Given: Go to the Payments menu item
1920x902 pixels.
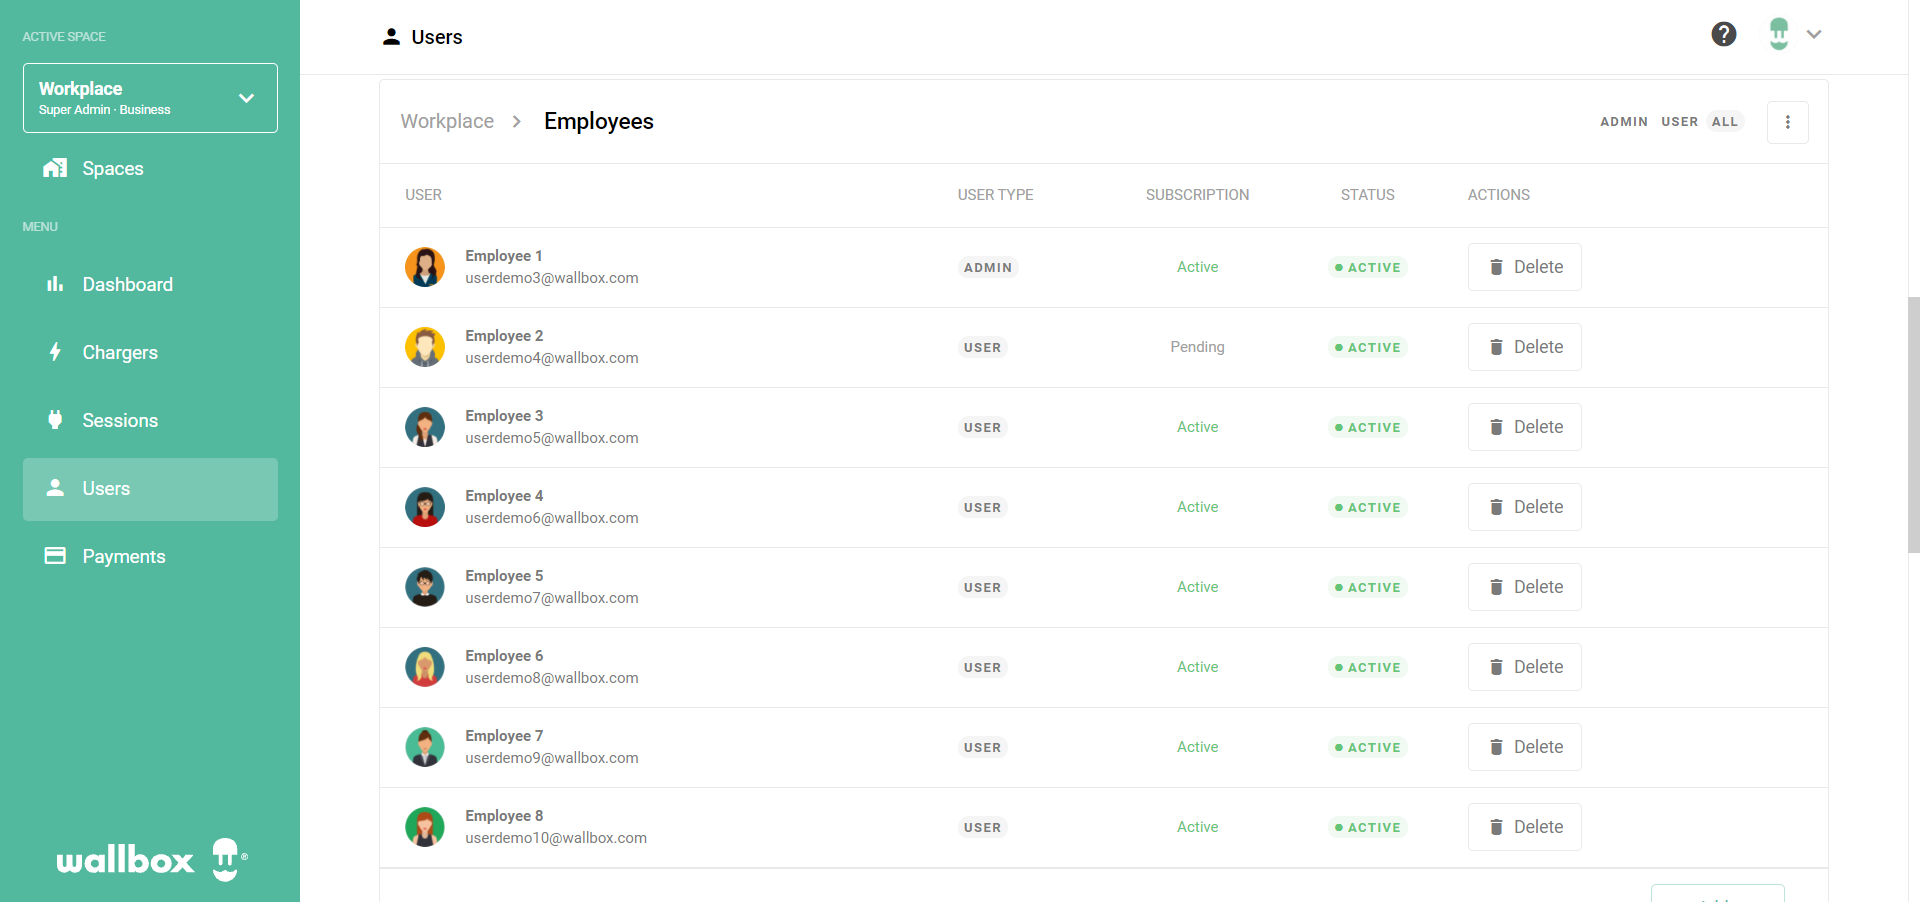Looking at the screenshot, I should (x=123, y=557).
